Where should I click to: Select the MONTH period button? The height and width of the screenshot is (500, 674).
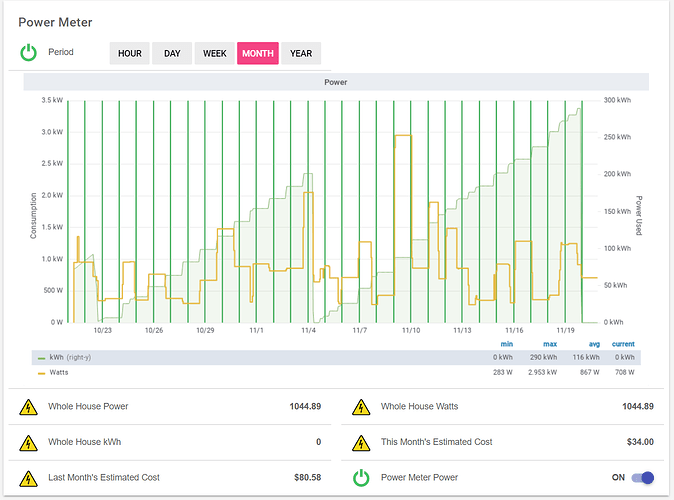(x=258, y=54)
